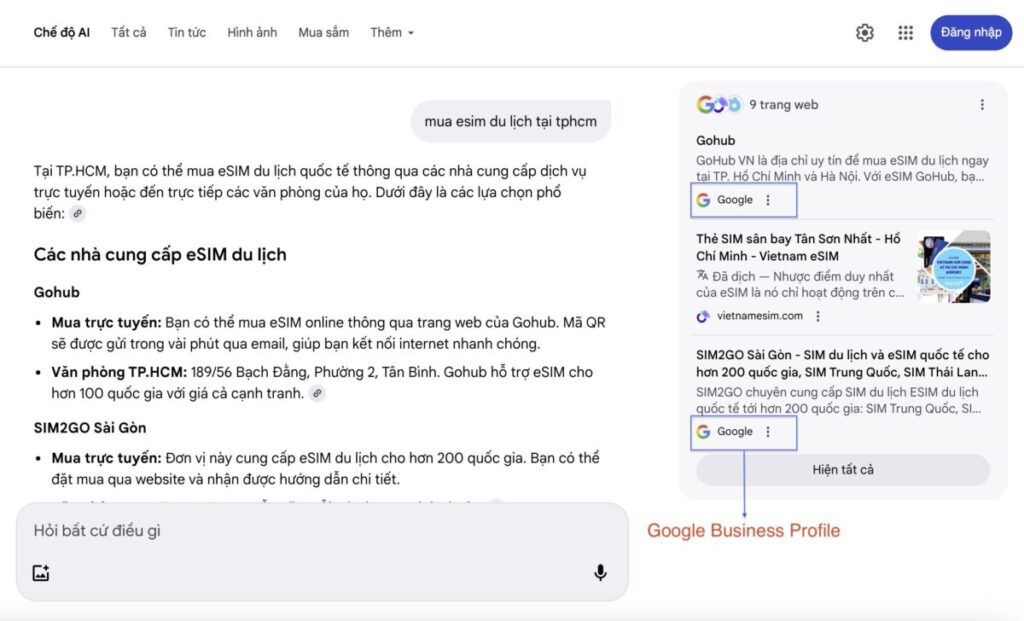Image resolution: width=1024 pixels, height=621 pixels.
Task: Open the Tân Sơn Nhất SIM result thumbnail
Action: (x=953, y=266)
